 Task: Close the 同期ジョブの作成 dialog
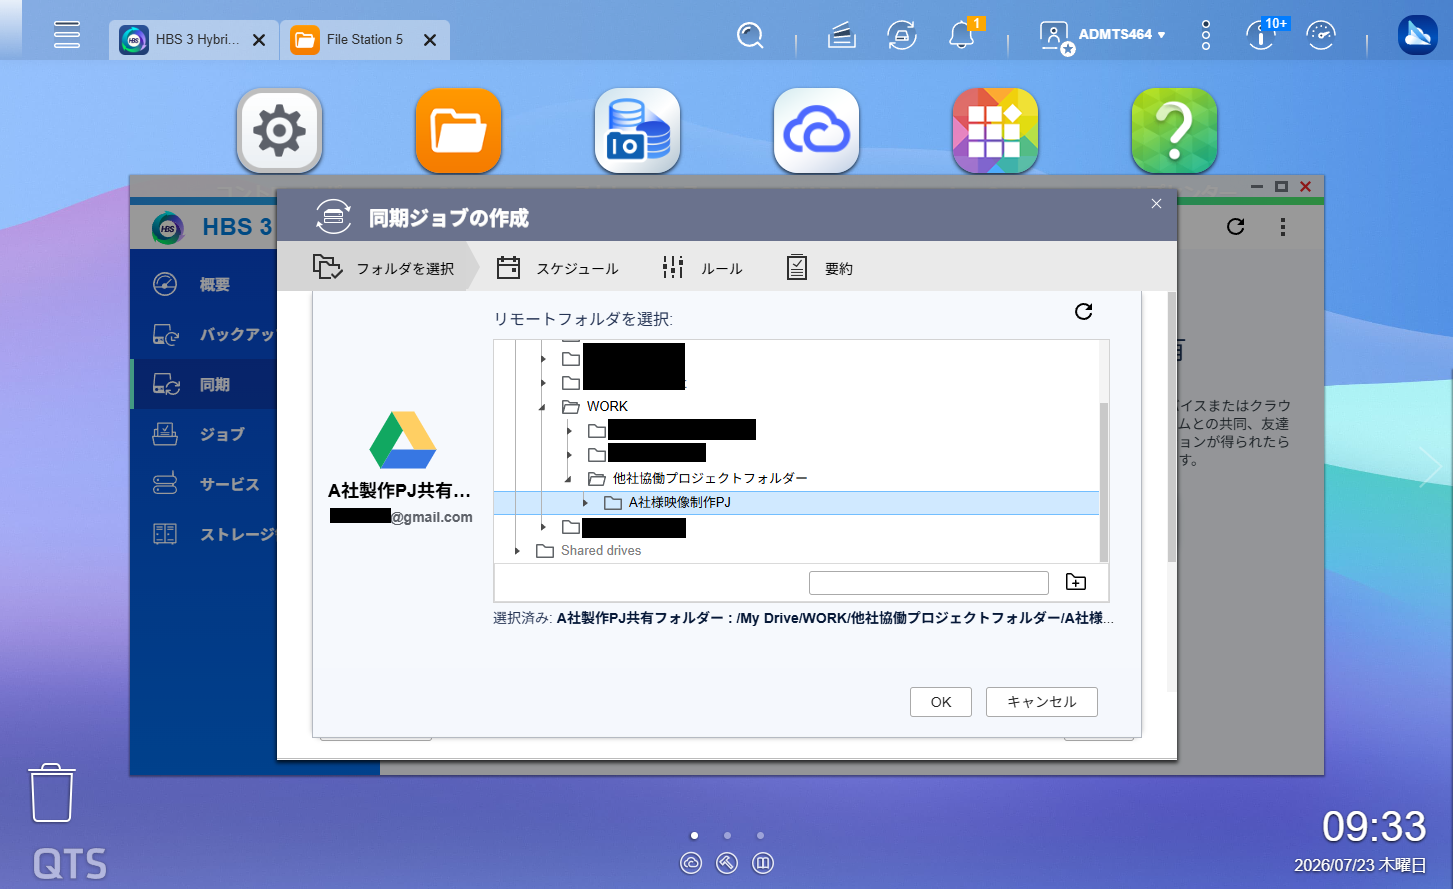point(1156,204)
